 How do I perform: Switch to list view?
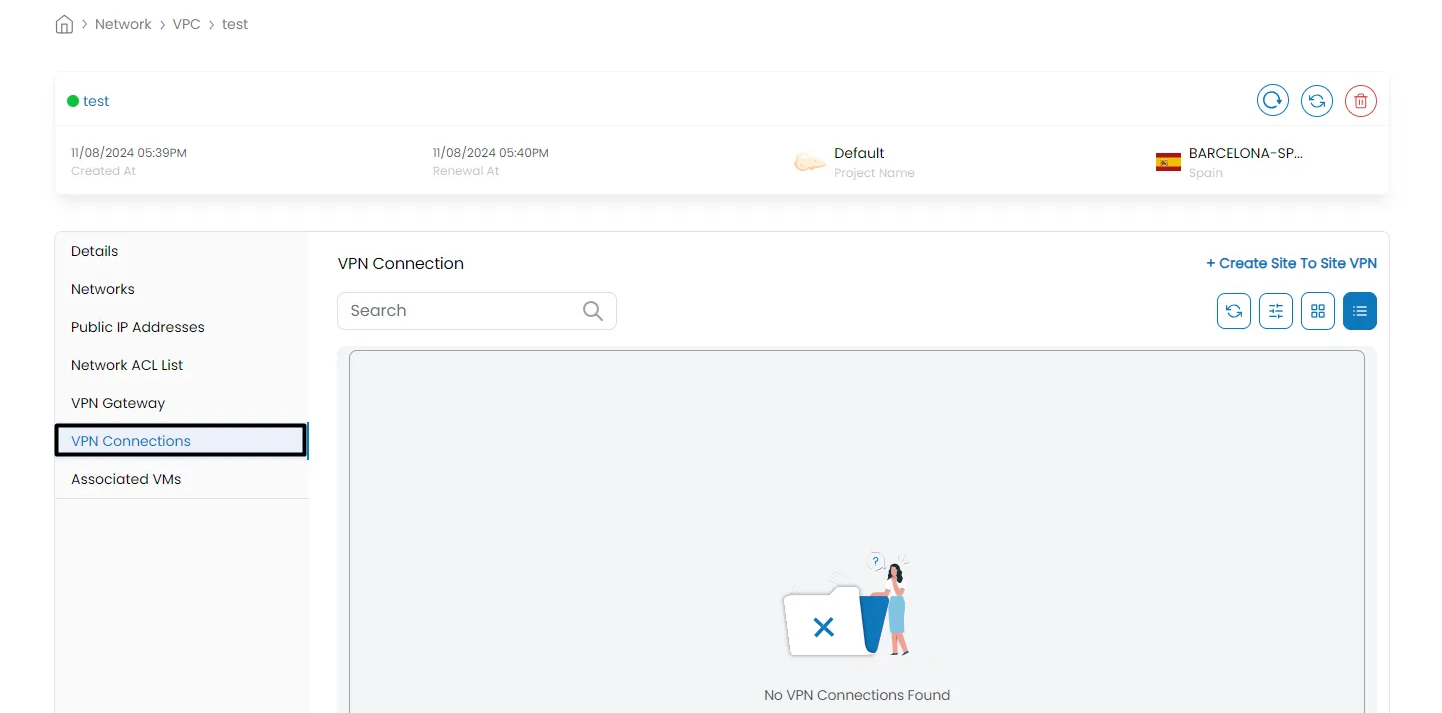tap(1359, 311)
